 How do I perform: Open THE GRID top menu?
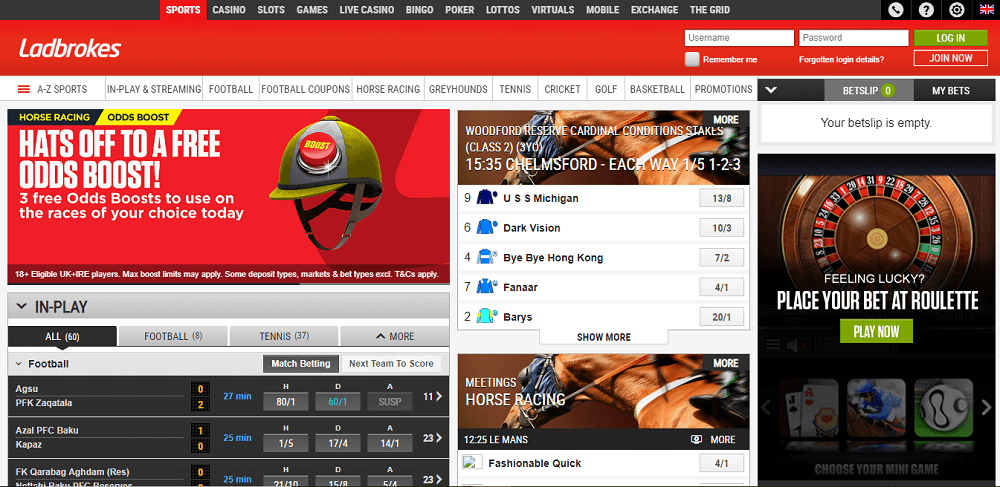pos(710,10)
